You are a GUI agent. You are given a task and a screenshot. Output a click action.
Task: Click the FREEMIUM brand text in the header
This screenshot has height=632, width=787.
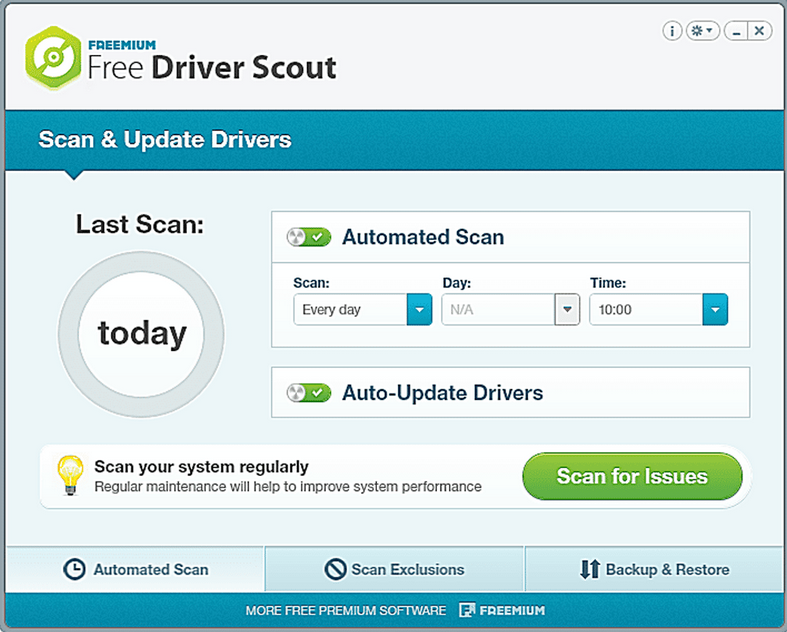[122, 45]
